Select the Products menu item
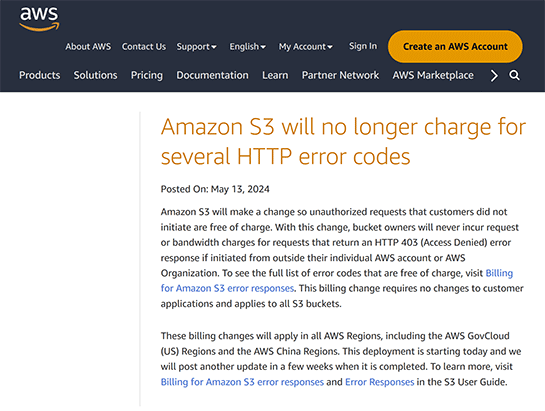 tap(40, 75)
